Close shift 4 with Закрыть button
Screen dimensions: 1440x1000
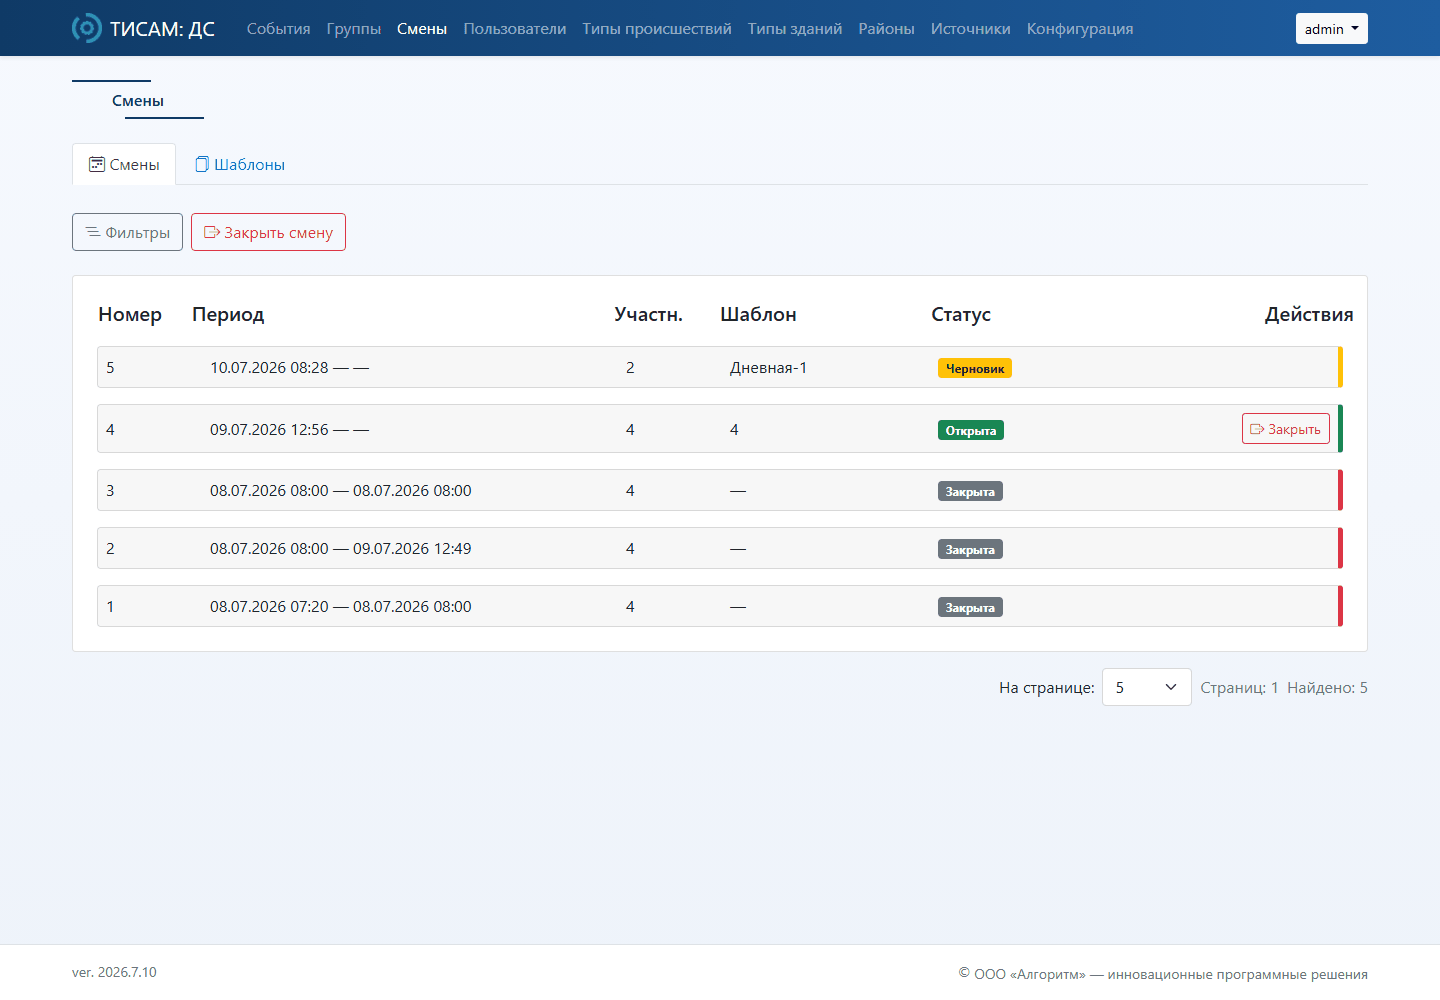pyautogui.click(x=1286, y=429)
